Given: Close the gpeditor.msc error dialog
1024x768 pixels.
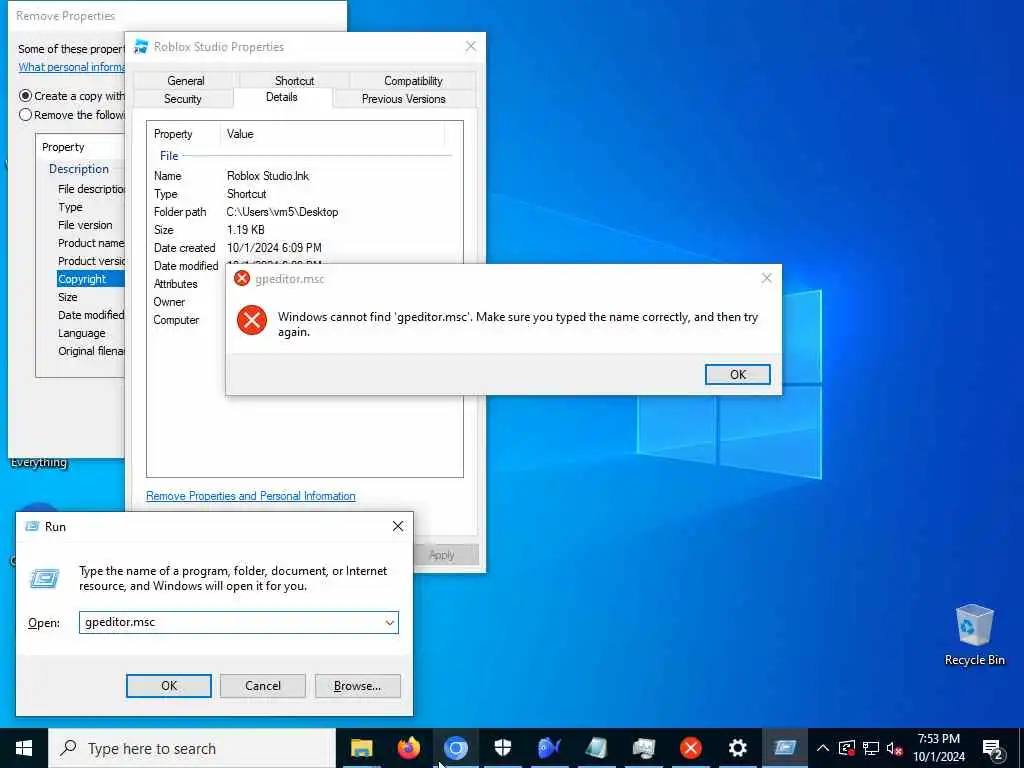Looking at the screenshot, I should 767,278.
